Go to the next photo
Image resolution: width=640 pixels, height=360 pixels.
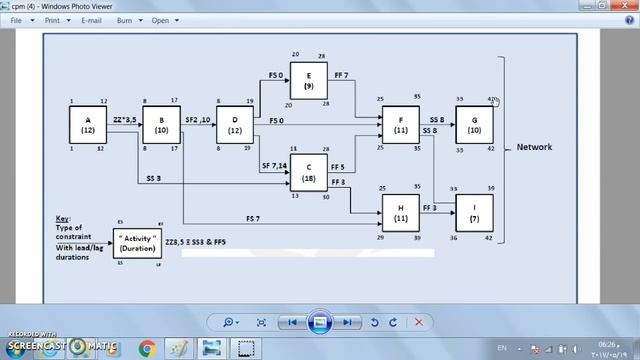coord(347,322)
